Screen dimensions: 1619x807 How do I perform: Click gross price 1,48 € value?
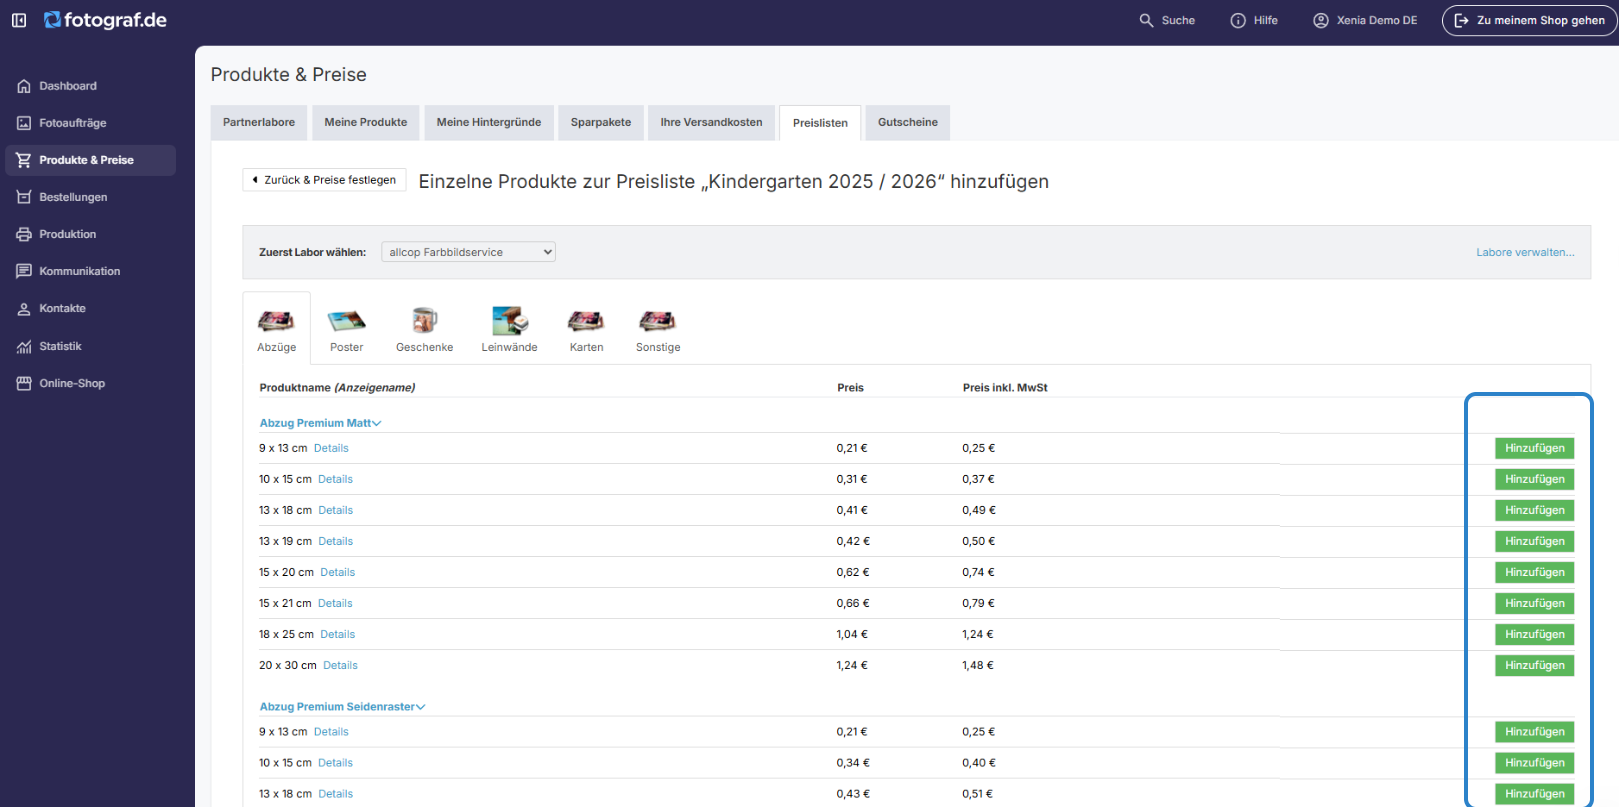click(x=978, y=665)
